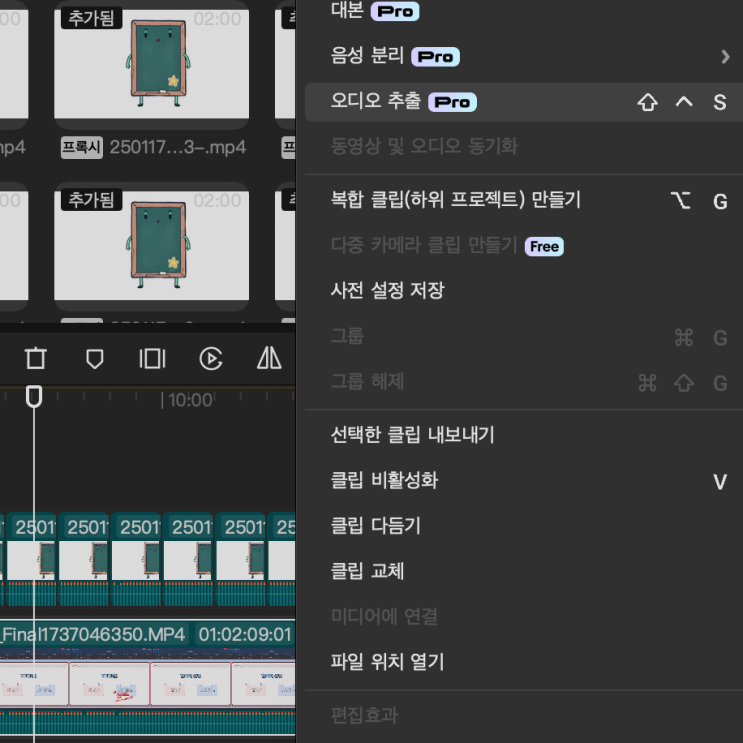Click the marker shield icon

coord(95,358)
